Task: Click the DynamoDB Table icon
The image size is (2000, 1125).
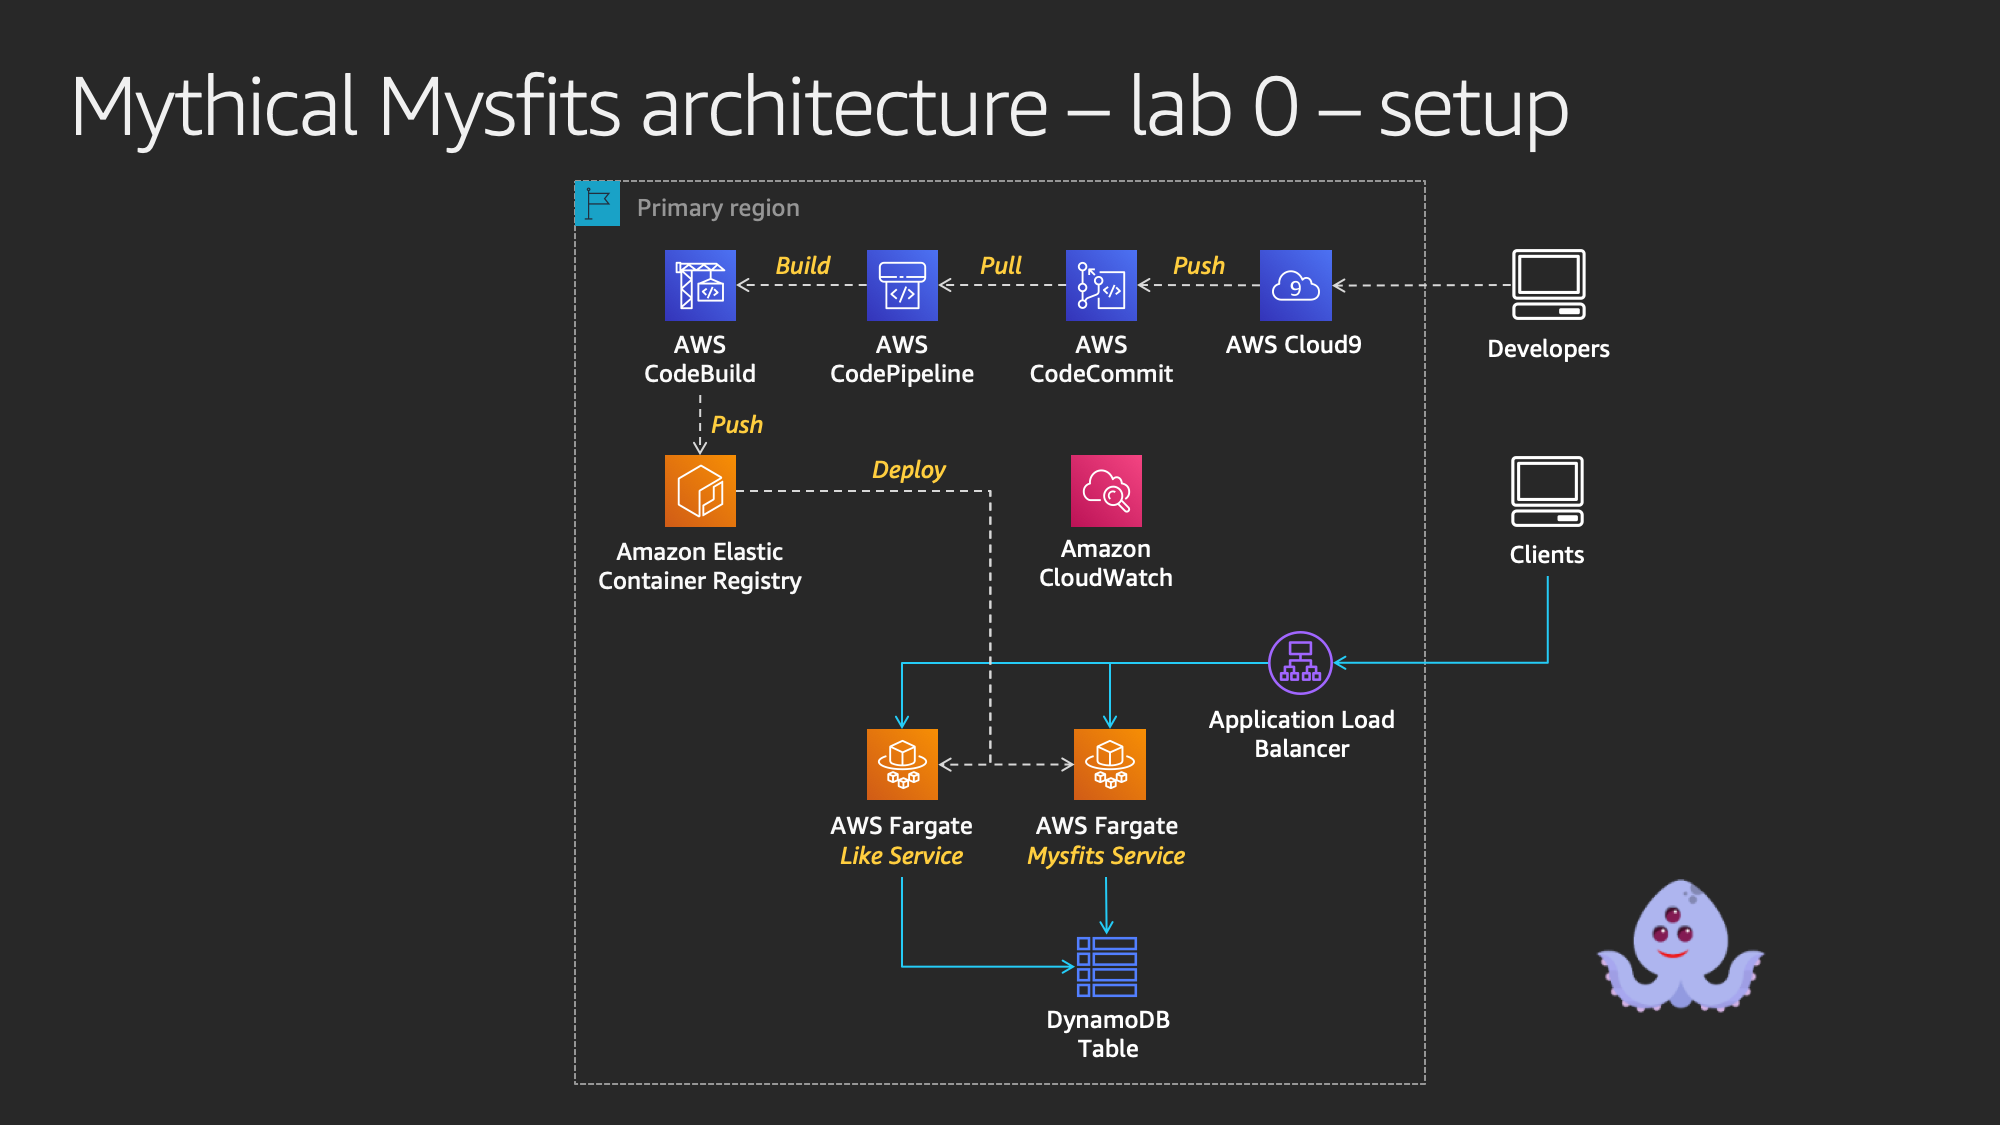Action: (1107, 966)
